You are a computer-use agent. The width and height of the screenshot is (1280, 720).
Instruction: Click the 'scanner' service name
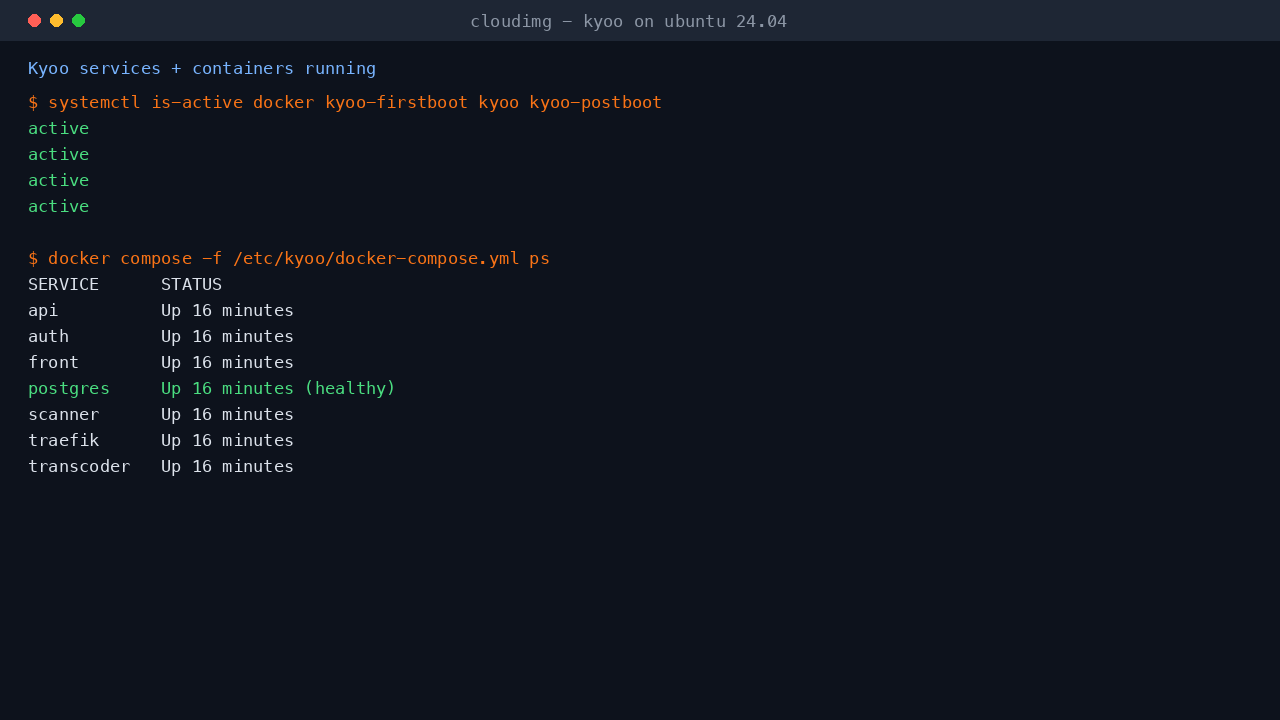coord(64,414)
